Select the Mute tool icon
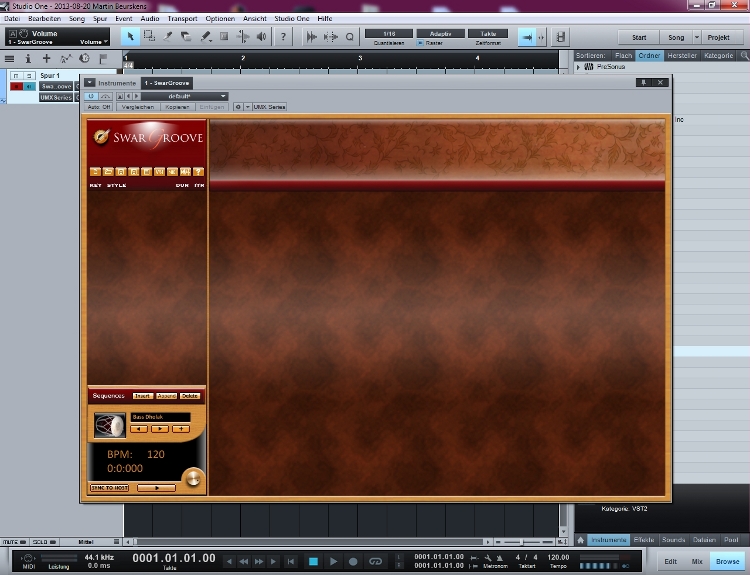Image resolution: width=750 pixels, height=575 pixels. tap(224, 36)
